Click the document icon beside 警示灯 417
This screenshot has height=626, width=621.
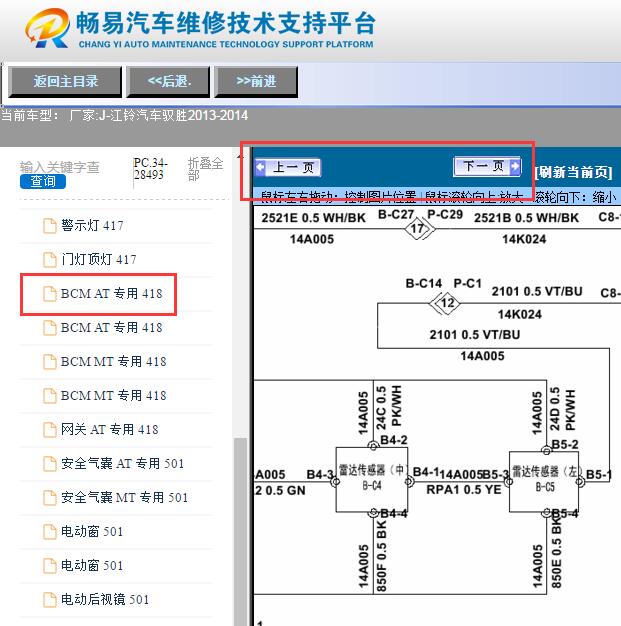tap(50, 226)
